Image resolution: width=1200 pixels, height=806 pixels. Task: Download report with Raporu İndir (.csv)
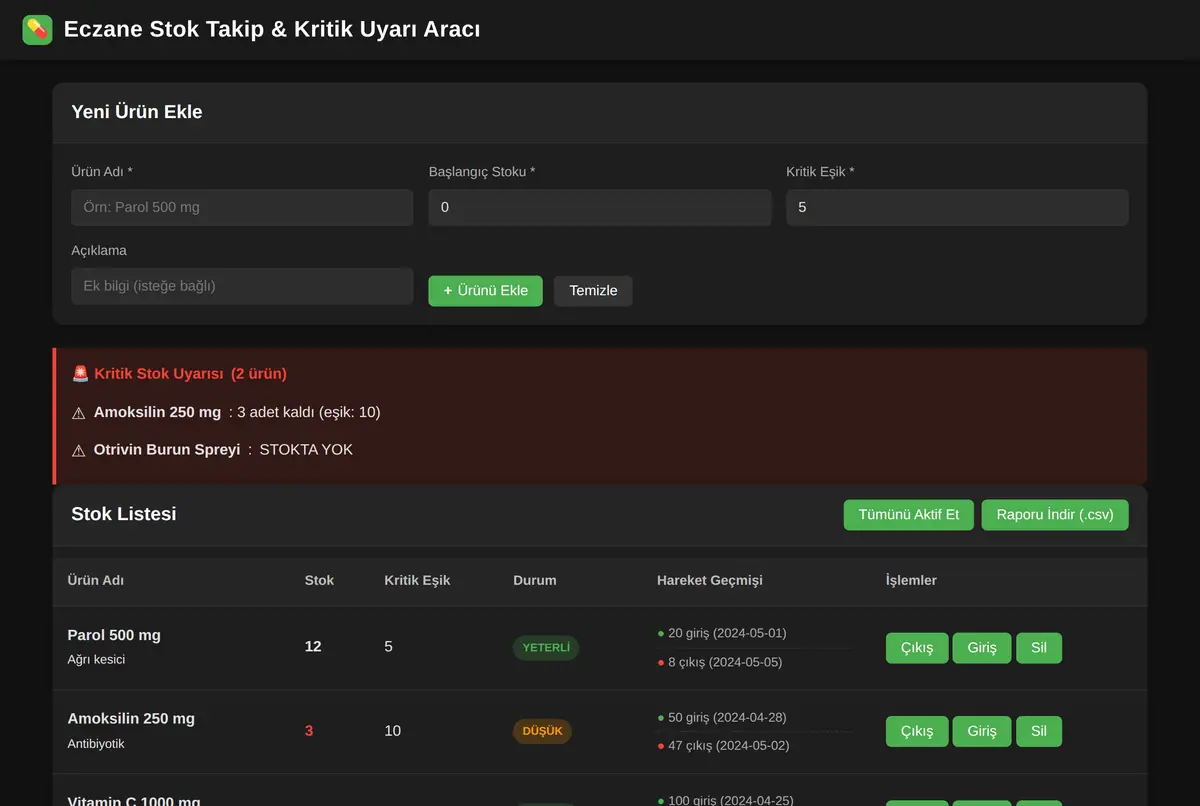pyautogui.click(x=1055, y=515)
